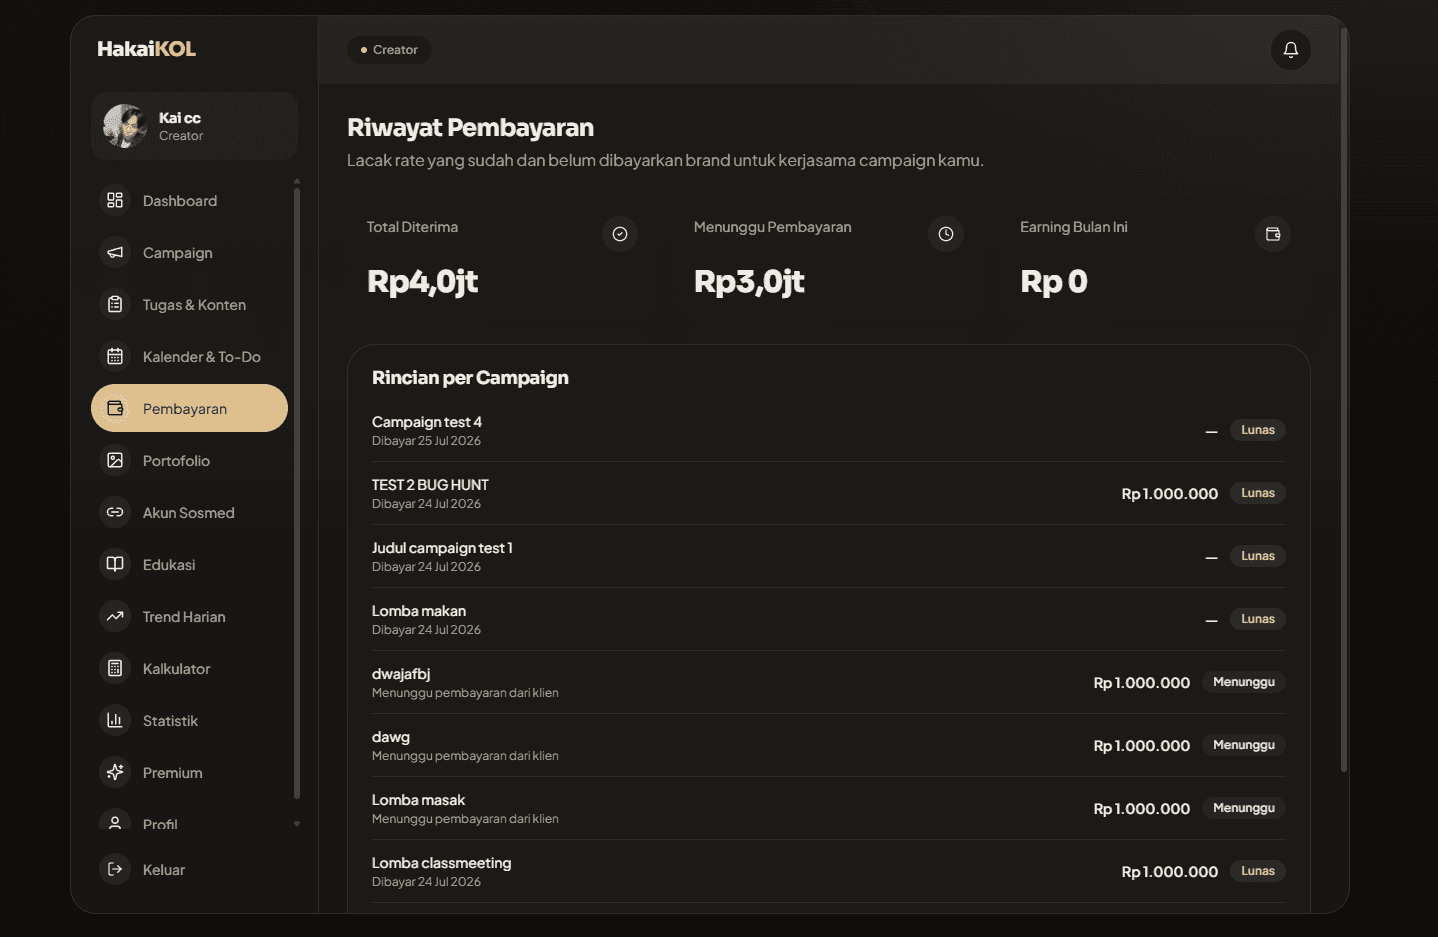The height and width of the screenshot is (937, 1438).
Task: Click Kai cc avatar photo
Action: click(x=125, y=126)
